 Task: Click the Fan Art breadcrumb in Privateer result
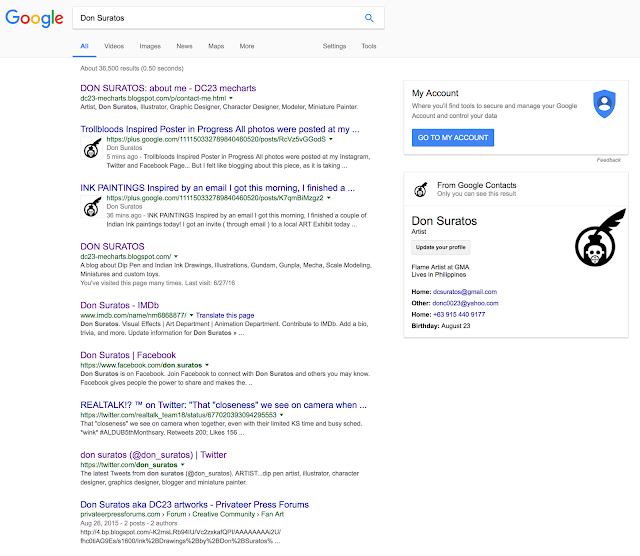coord(272,514)
